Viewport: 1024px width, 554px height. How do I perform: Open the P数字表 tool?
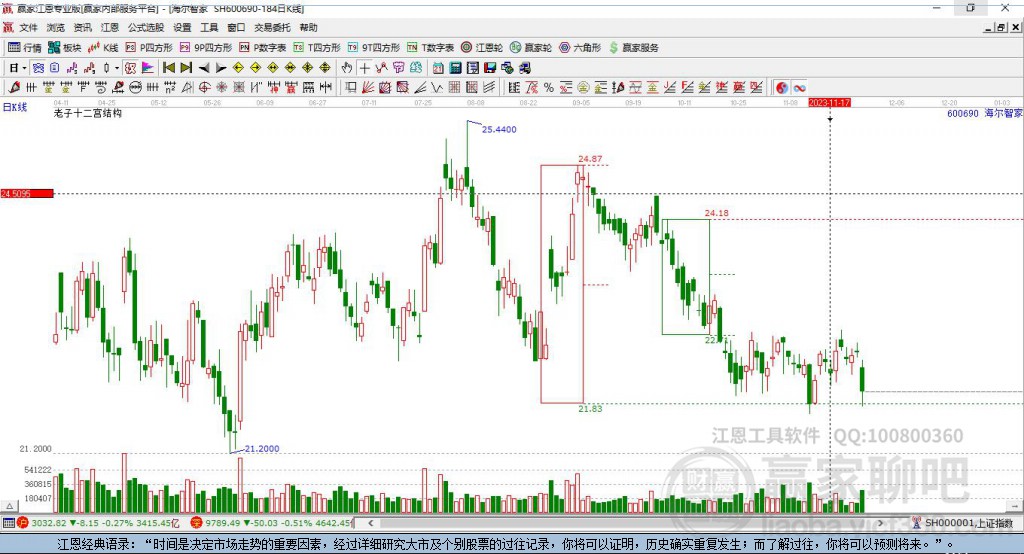[x=263, y=48]
